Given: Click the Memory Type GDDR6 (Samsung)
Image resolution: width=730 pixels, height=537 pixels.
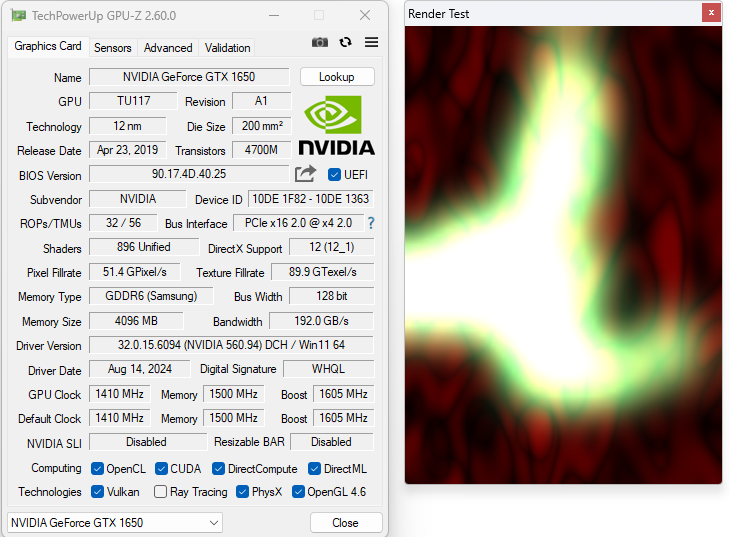Looking at the screenshot, I should (151, 296).
